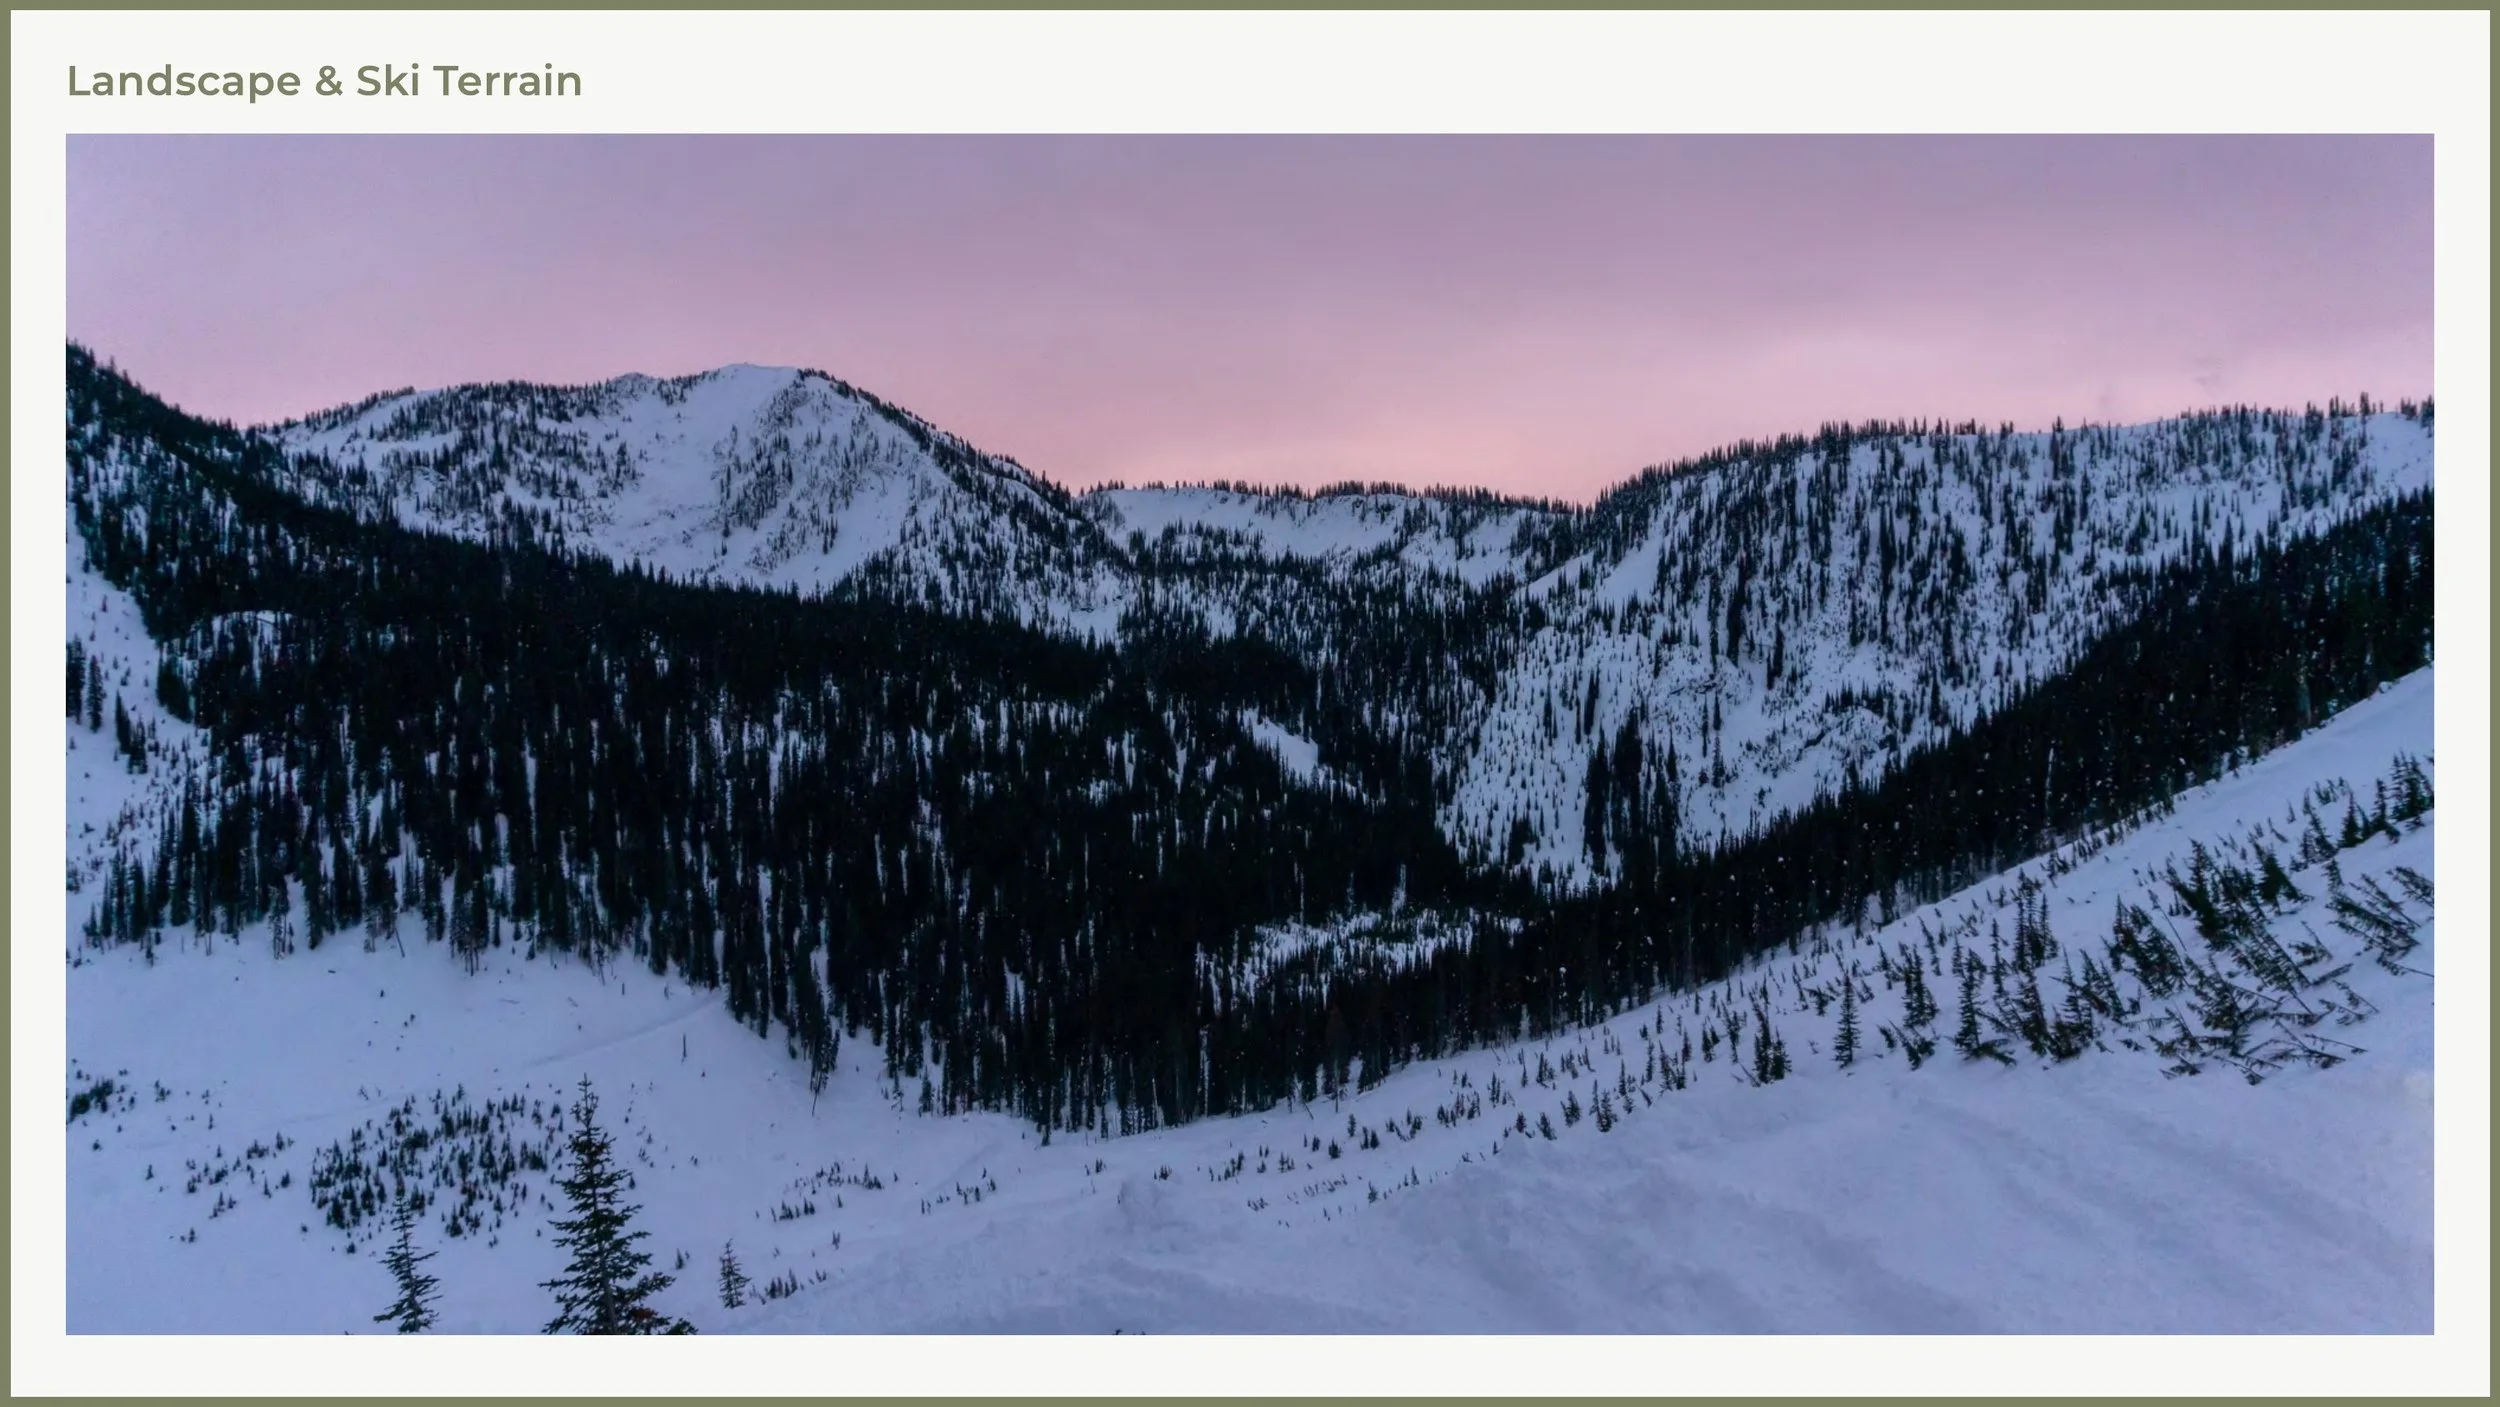Viewport: 2500px width, 1407px height.
Task: Select the mountain landscape photo
Action: point(1250,734)
